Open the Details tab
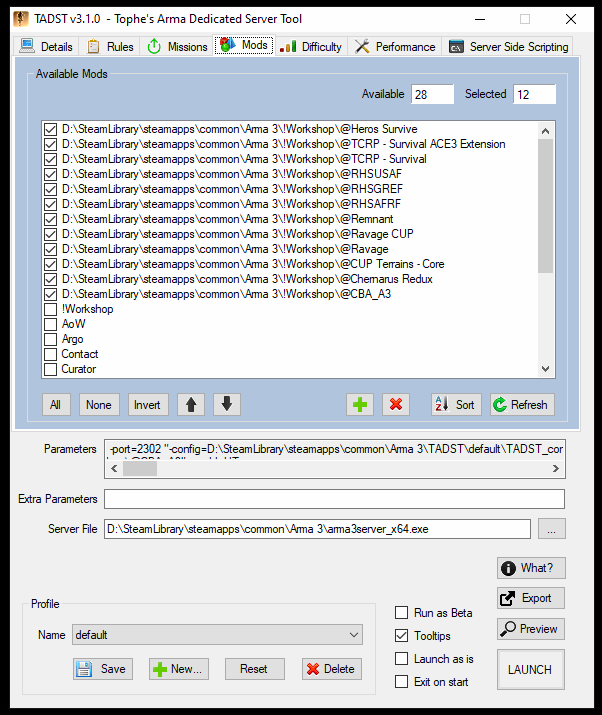602x715 pixels. tap(46, 46)
